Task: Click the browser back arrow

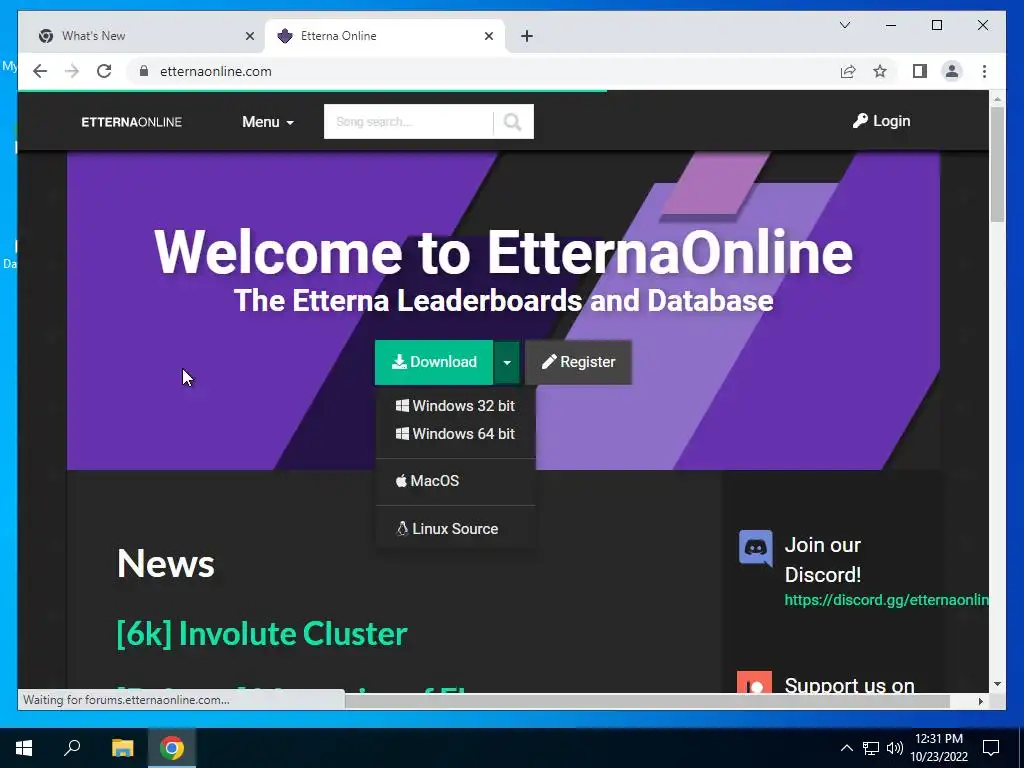Action: coord(40,71)
